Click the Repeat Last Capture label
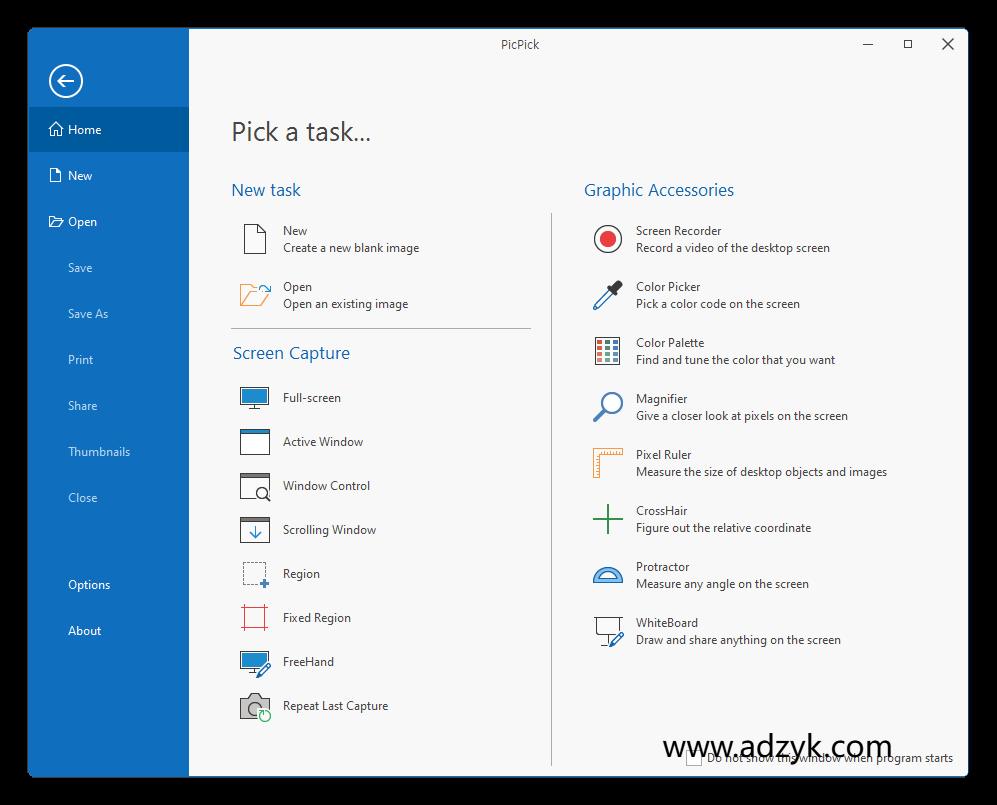This screenshot has height=805, width=997. 335,706
